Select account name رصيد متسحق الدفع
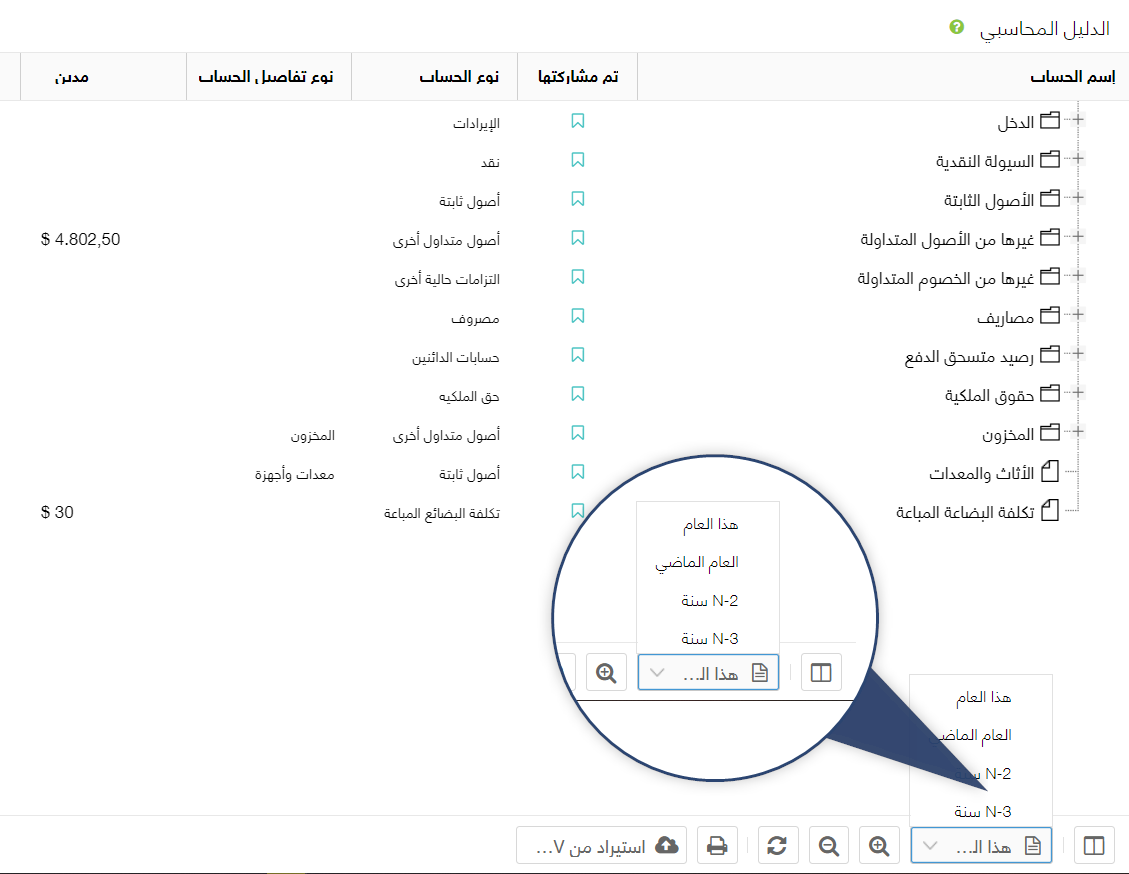Screen dimensions: 1129x874 point(969,356)
